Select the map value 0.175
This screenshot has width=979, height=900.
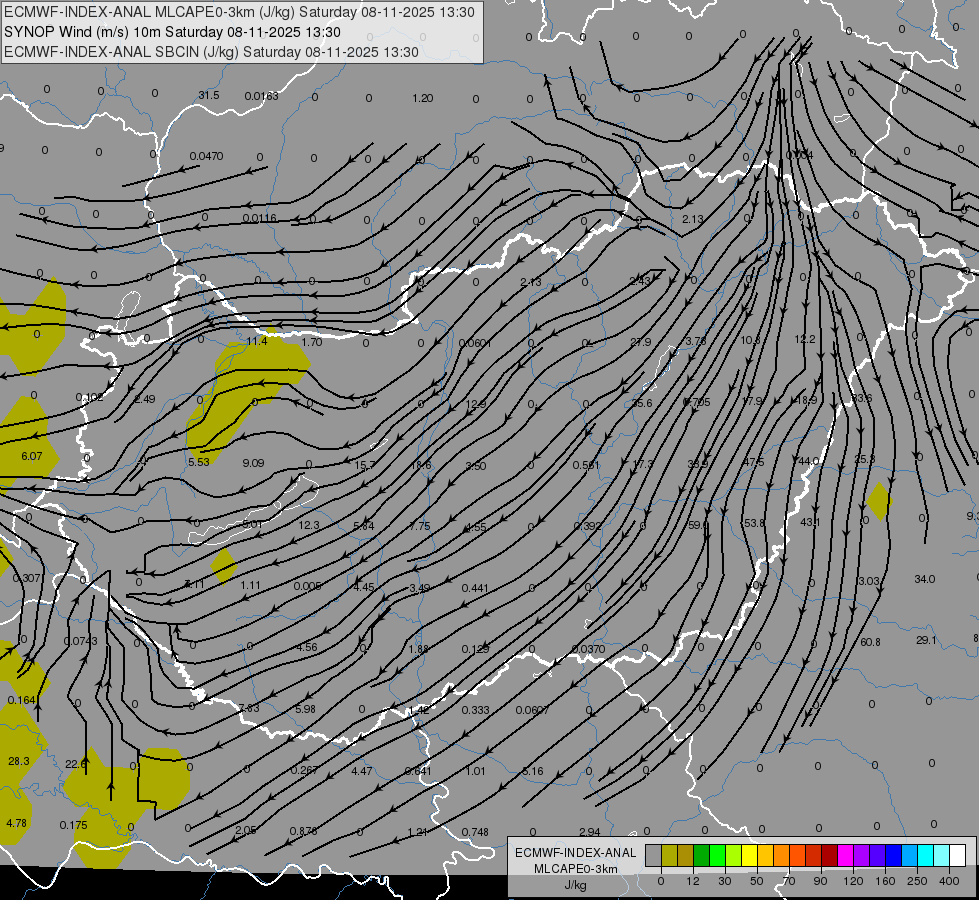tap(74, 825)
